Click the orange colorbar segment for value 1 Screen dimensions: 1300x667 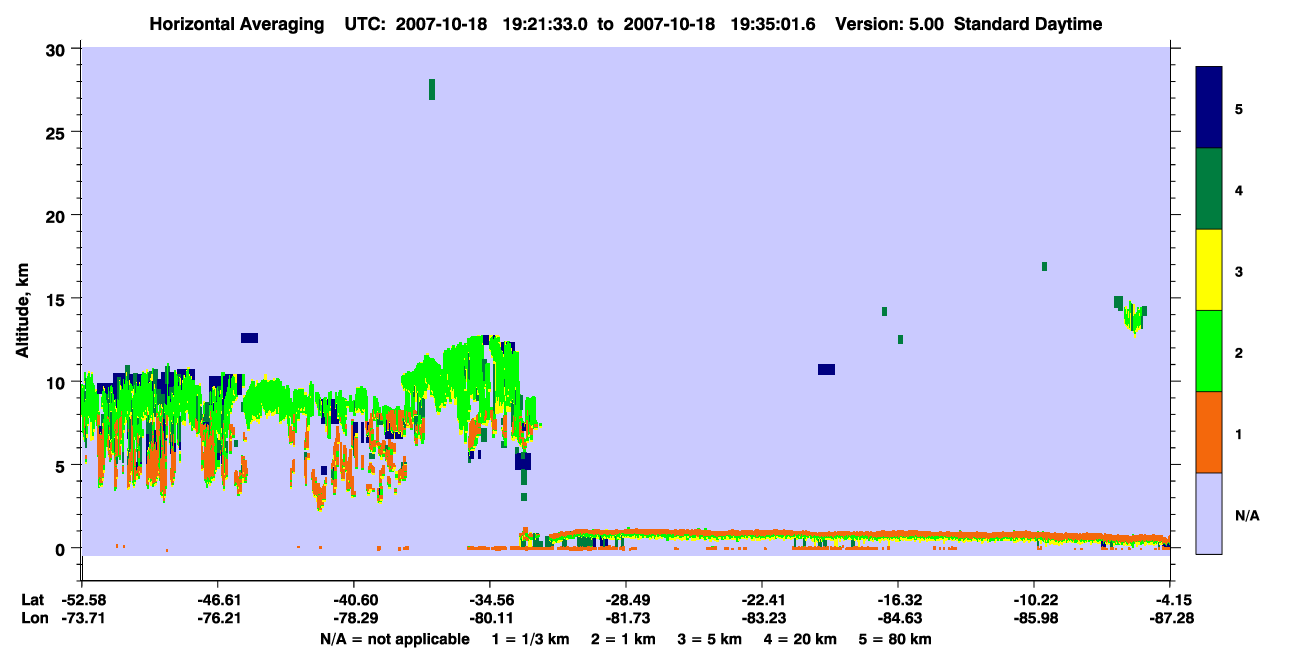click(1209, 432)
